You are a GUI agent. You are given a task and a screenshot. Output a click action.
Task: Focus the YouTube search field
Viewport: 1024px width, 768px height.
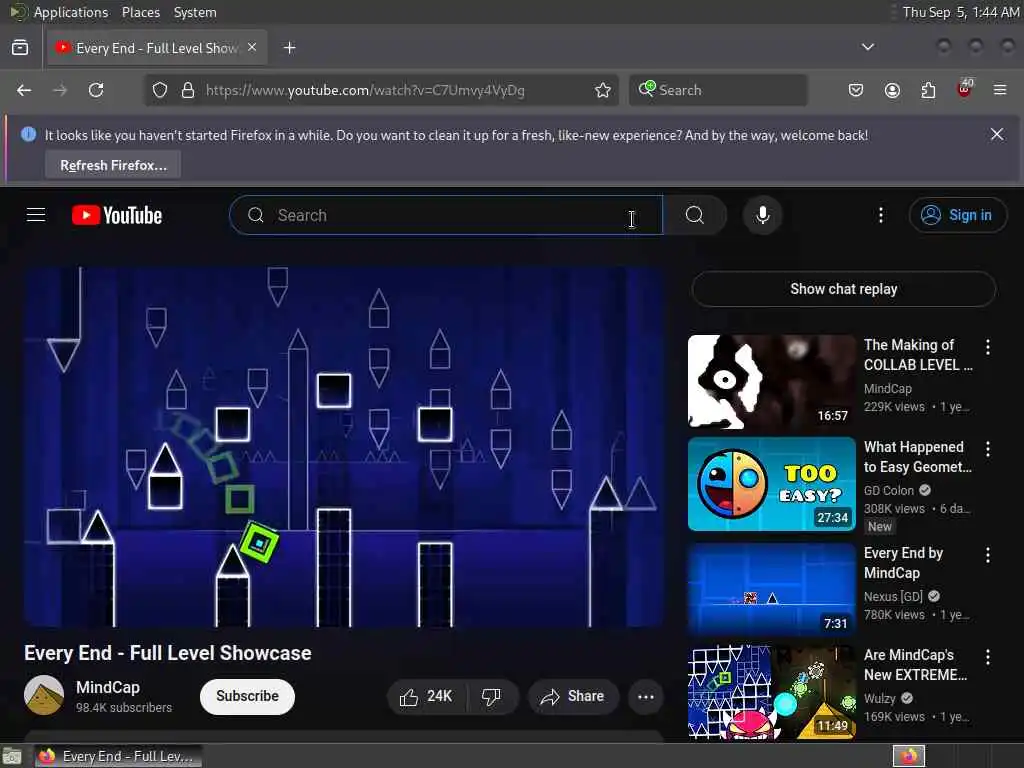click(446, 215)
